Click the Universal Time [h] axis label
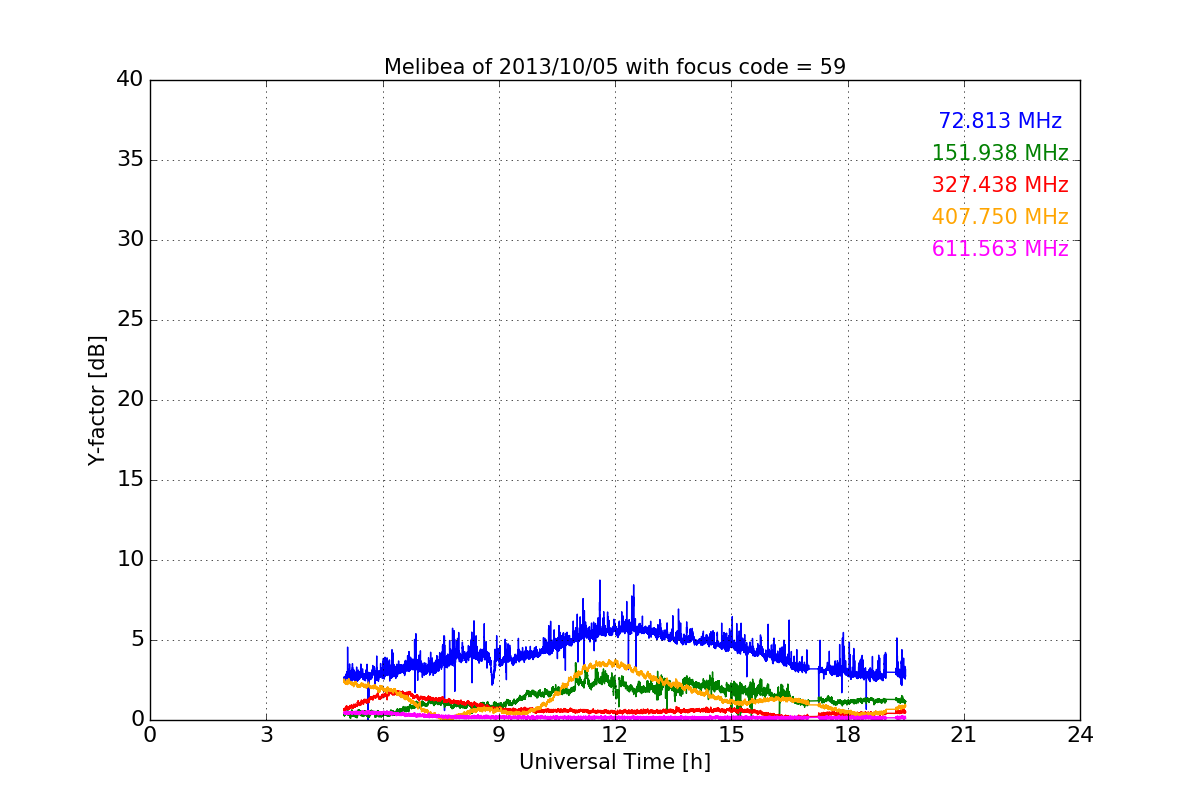1200x800 pixels. pos(615,762)
